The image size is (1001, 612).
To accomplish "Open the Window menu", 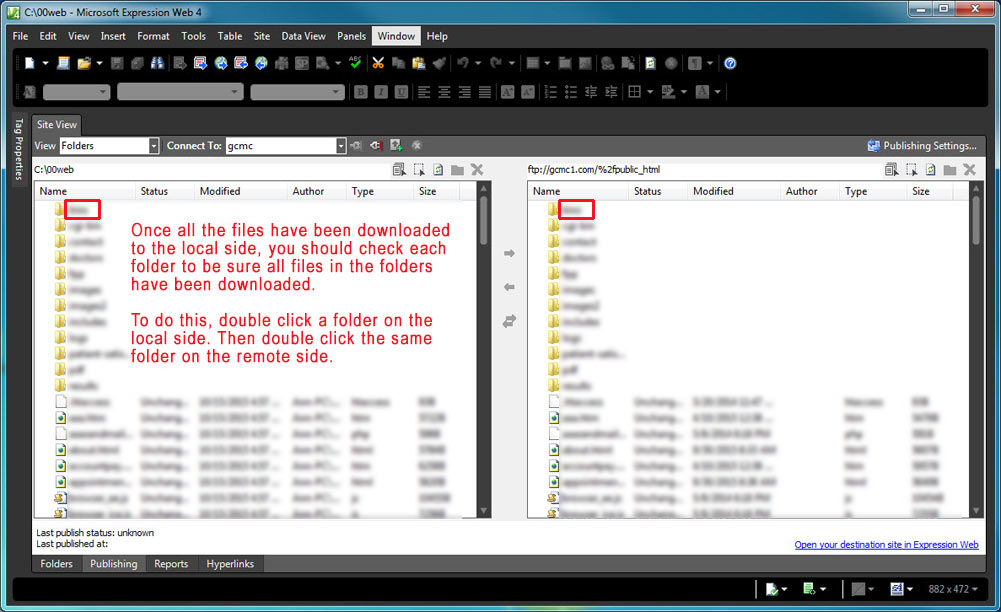I will 396,36.
